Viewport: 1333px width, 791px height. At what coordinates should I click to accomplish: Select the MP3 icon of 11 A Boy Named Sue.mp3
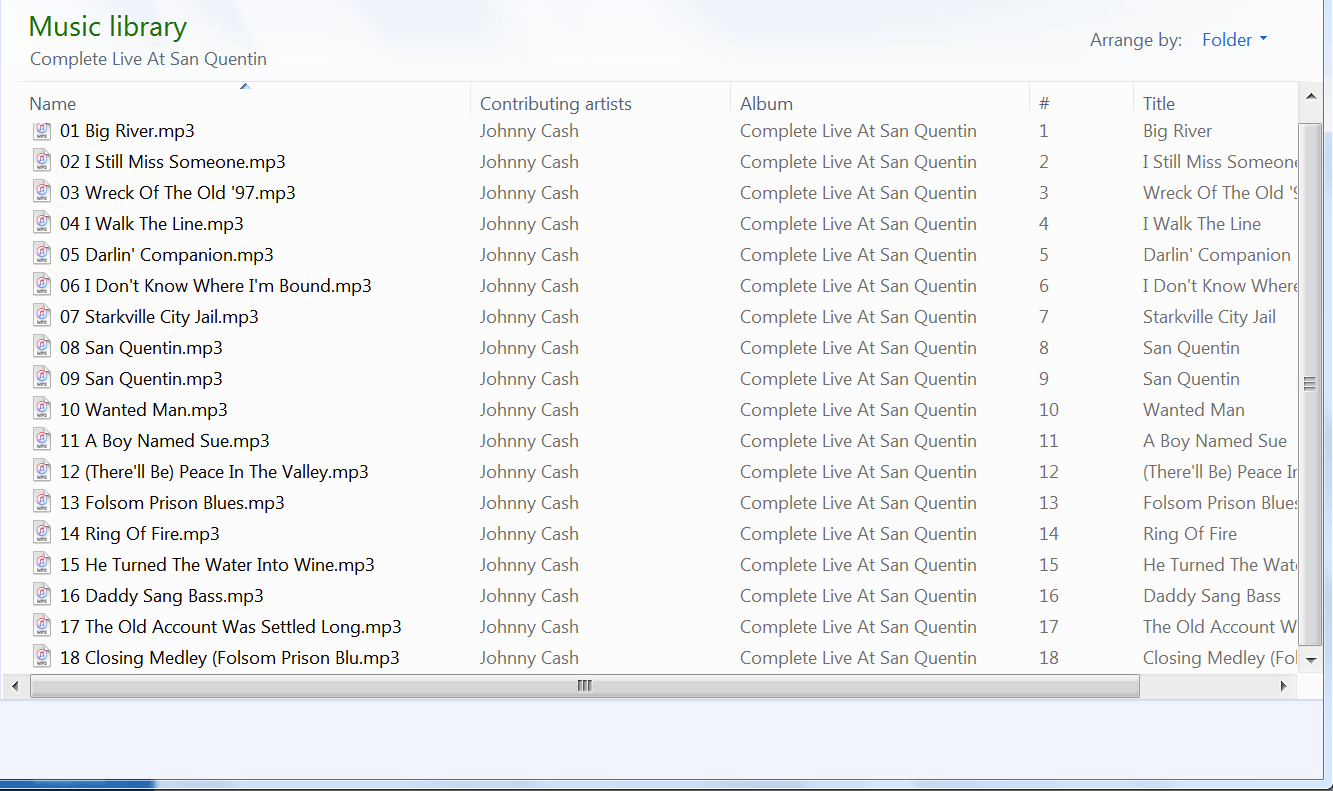[x=42, y=440]
